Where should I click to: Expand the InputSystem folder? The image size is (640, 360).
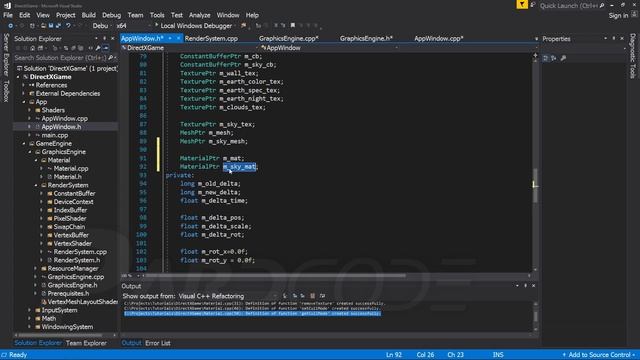coord(30,310)
